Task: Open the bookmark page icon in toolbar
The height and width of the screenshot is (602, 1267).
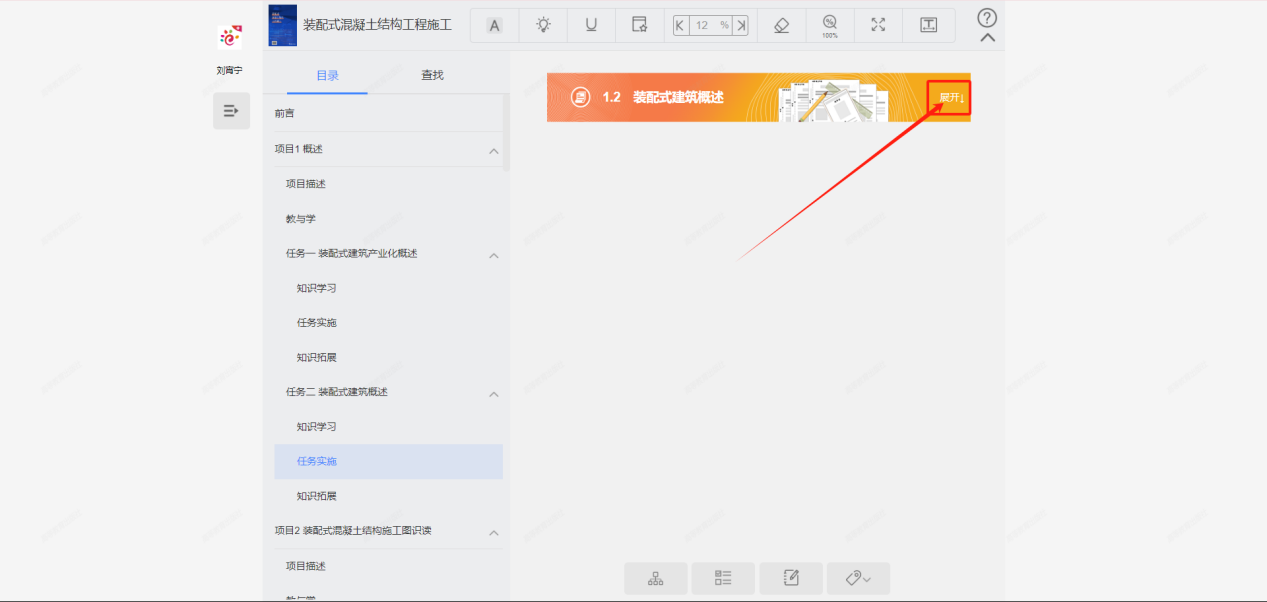Action: point(639,25)
